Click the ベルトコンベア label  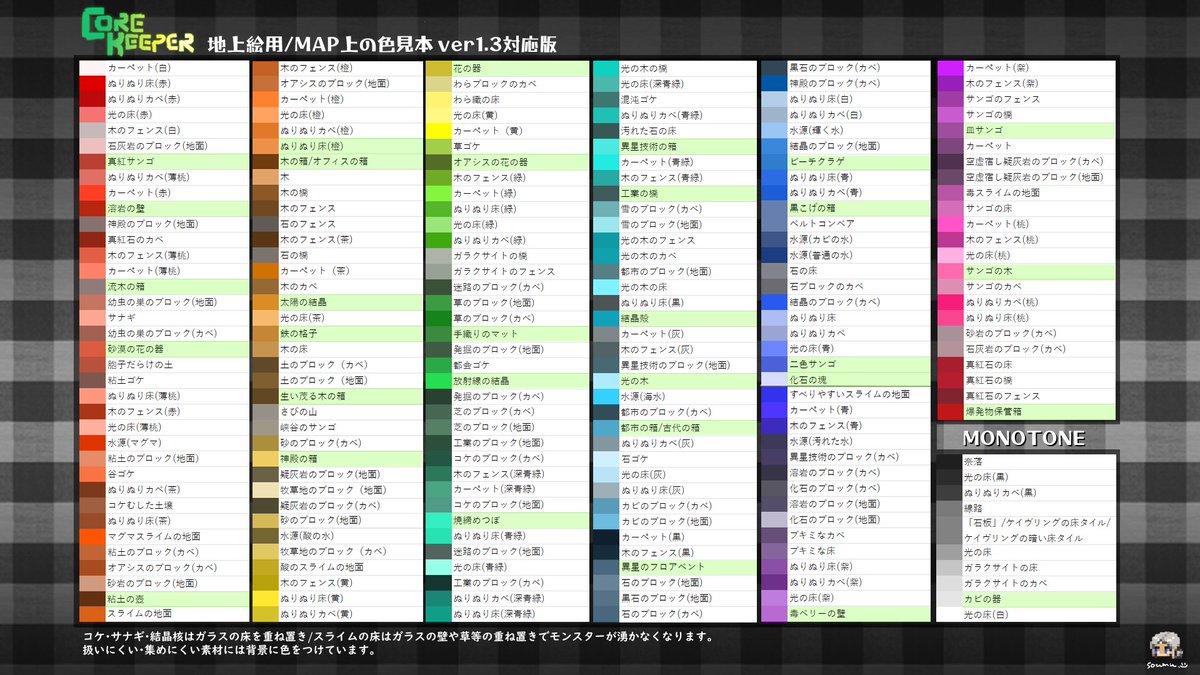[x=823, y=224]
